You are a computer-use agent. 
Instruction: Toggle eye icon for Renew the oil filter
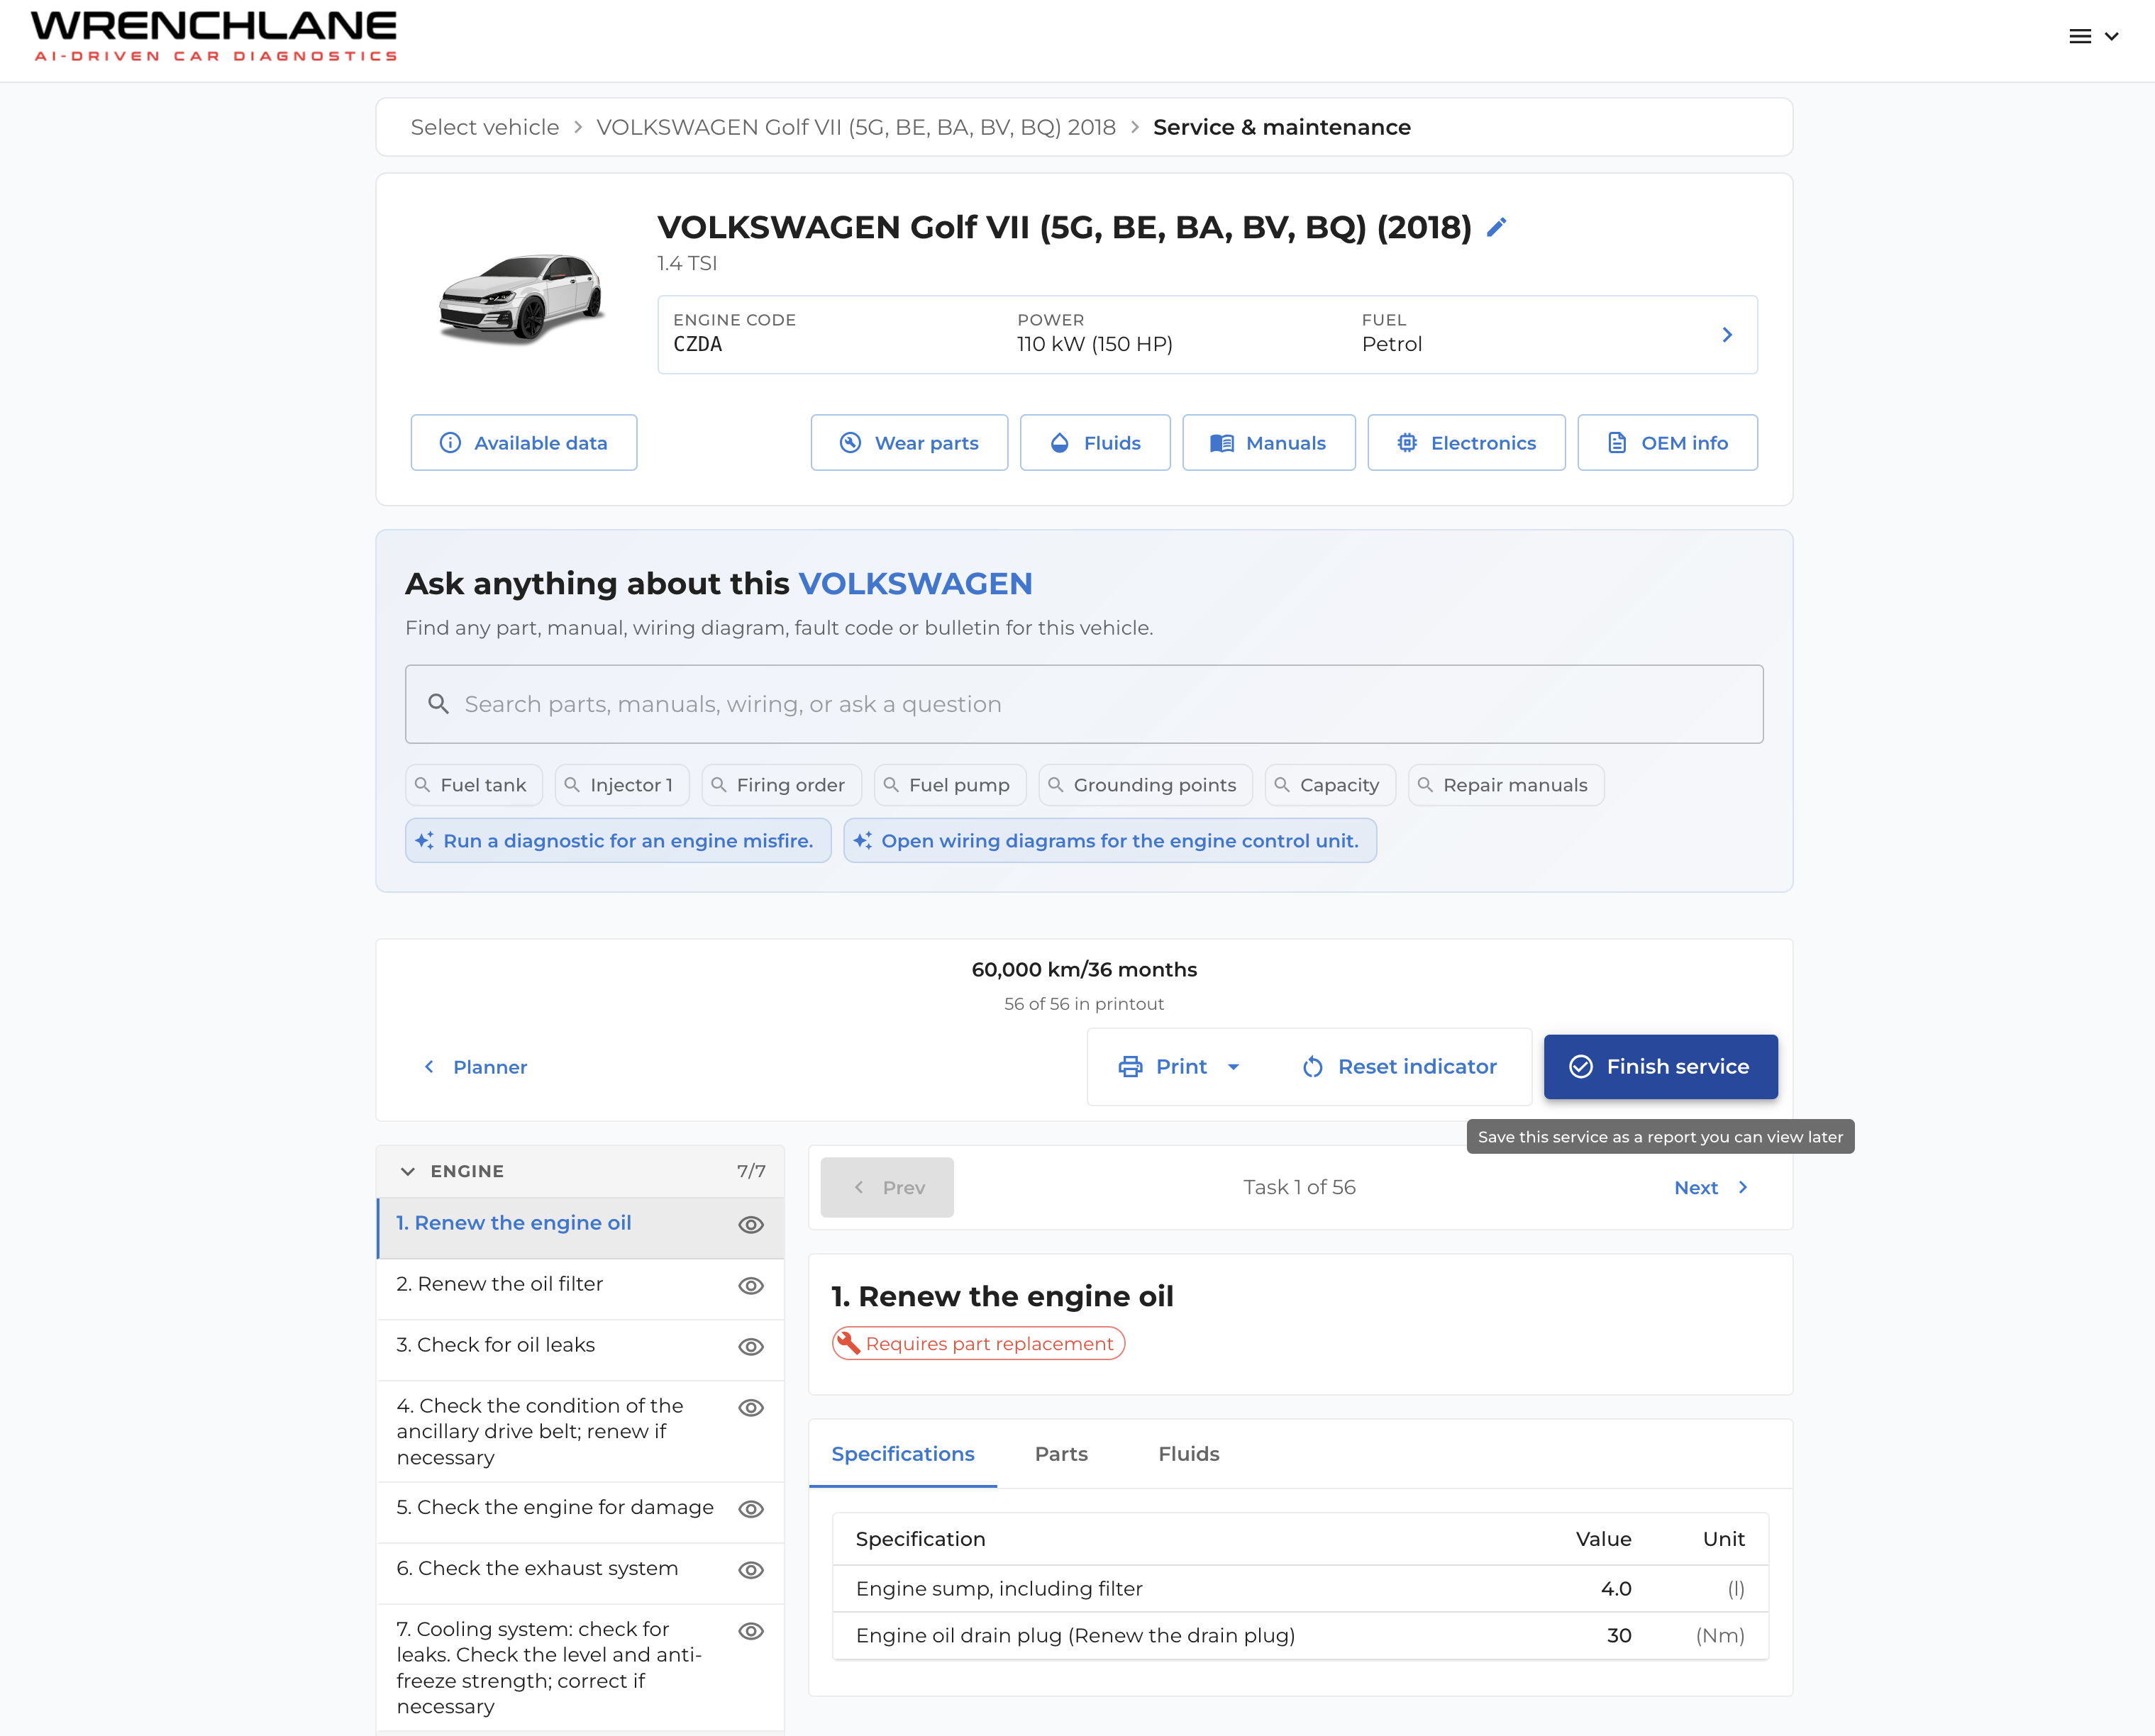751,1286
